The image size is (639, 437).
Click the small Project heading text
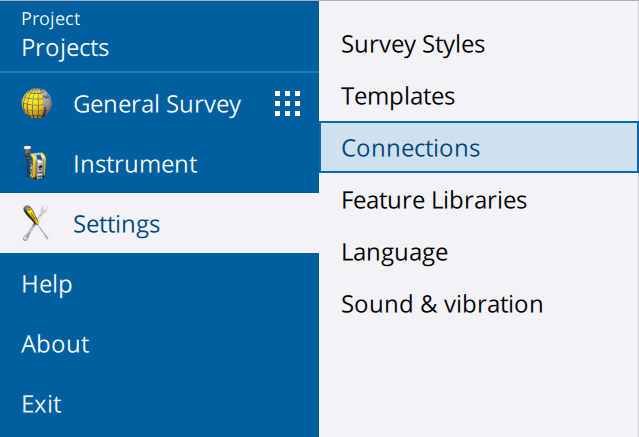tap(51, 19)
